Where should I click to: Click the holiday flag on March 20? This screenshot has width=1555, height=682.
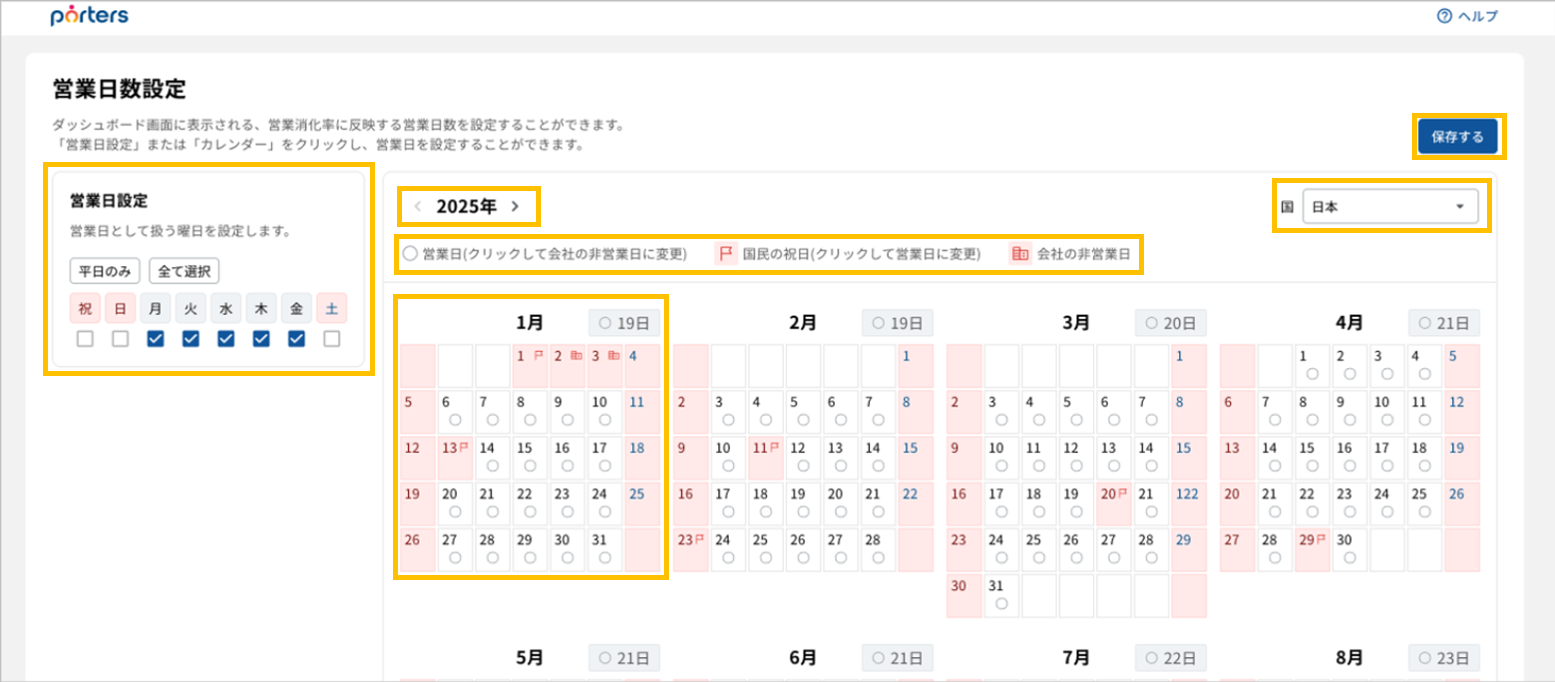1122,494
